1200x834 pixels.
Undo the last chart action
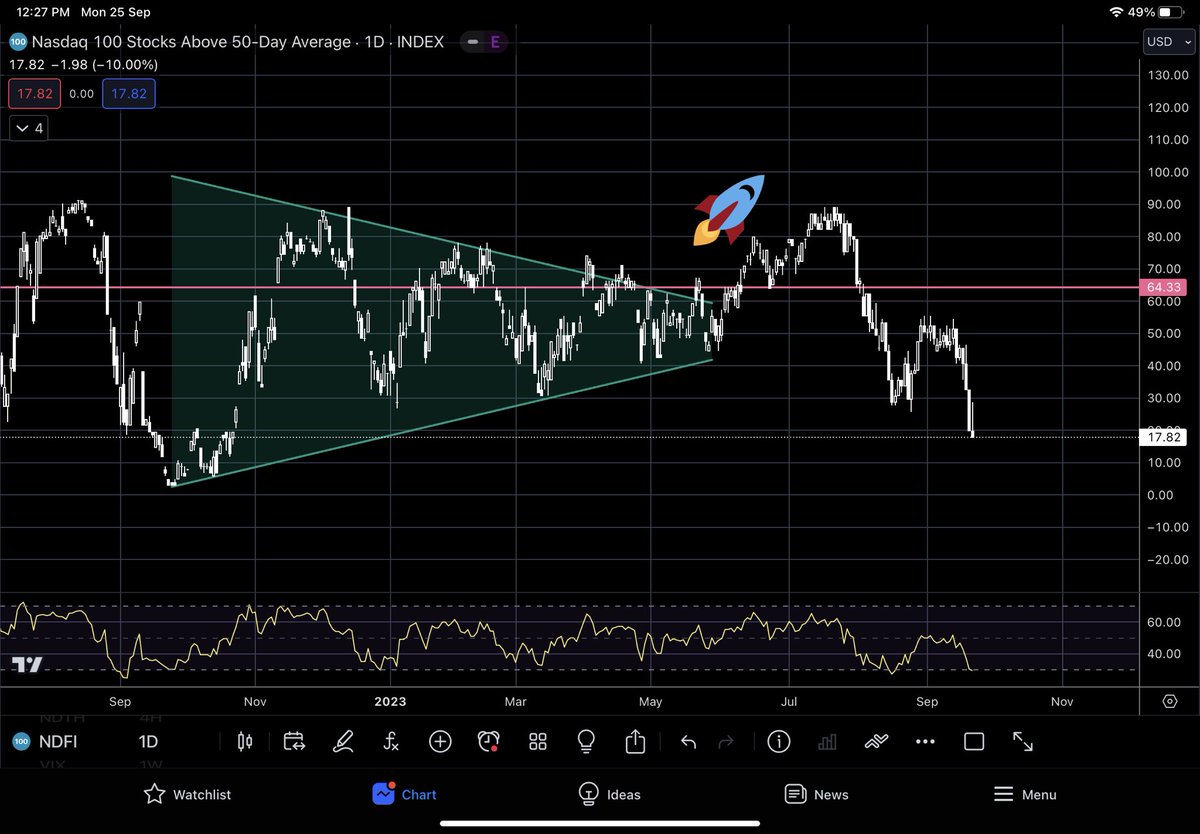[687, 741]
